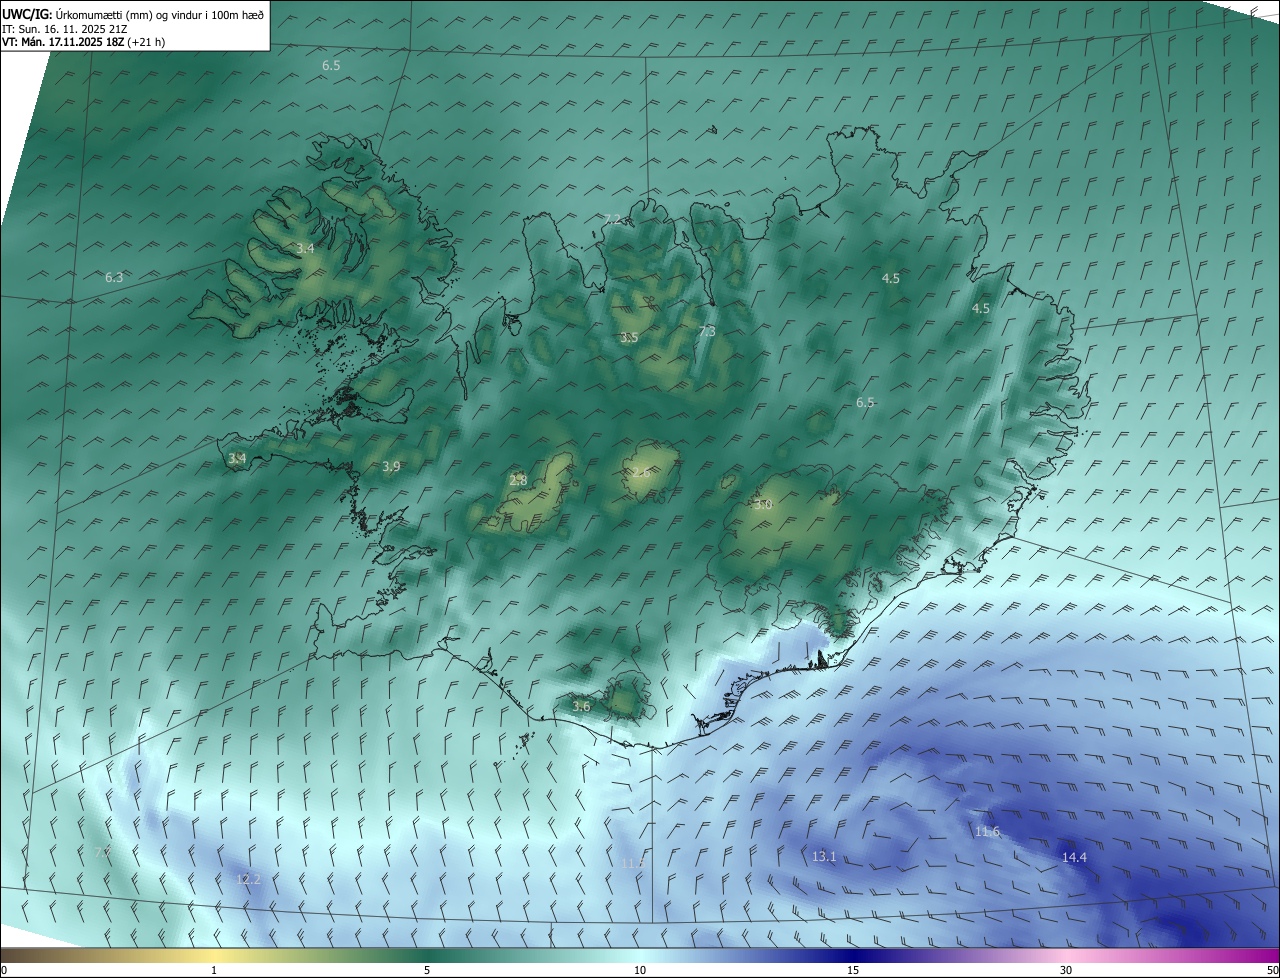Select the 2.6 value on the central glacier

(x=642, y=472)
